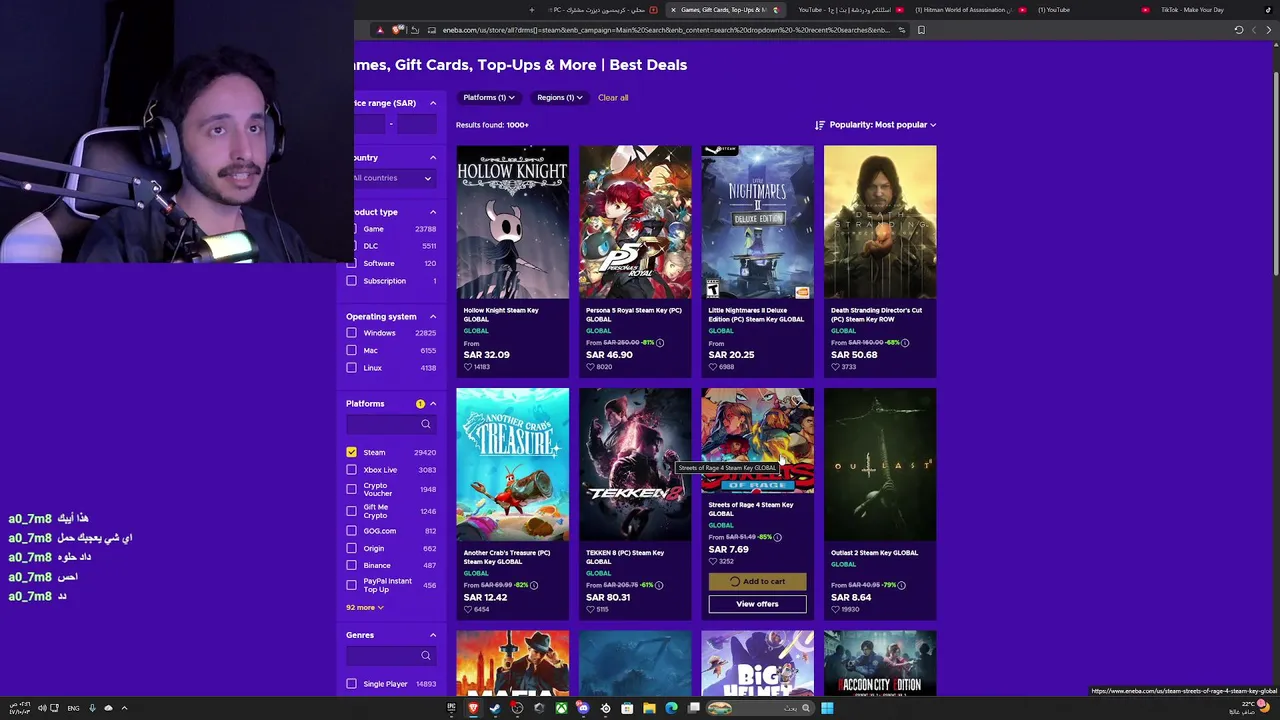The height and width of the screenshot is (720, 1280).
Task: Collapse the Genres filter section
Action: (433, 635)
